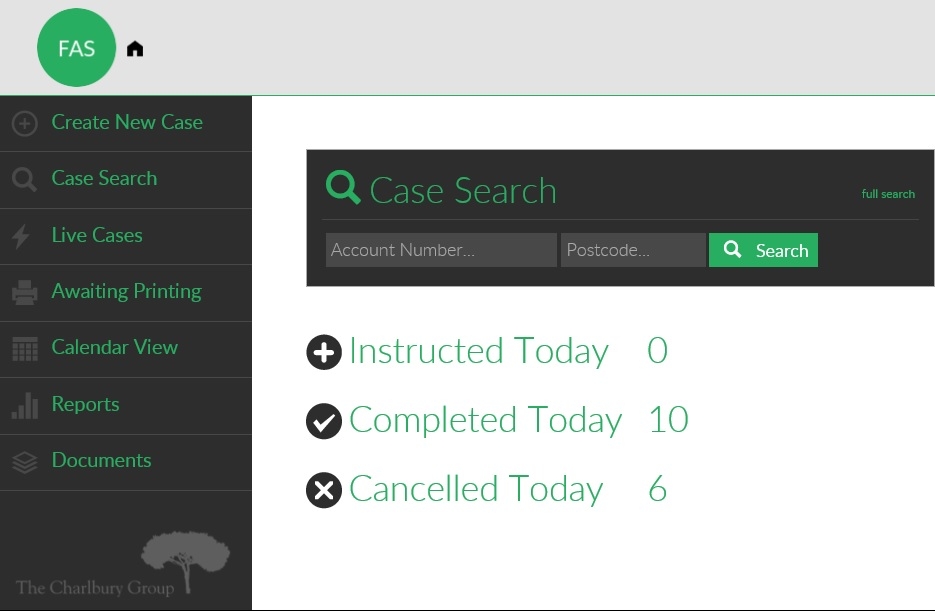Click the checkmark circle by Completed Today
Image resolution: width=935 pixels, height=611 pixels.
tap(324, 421)
